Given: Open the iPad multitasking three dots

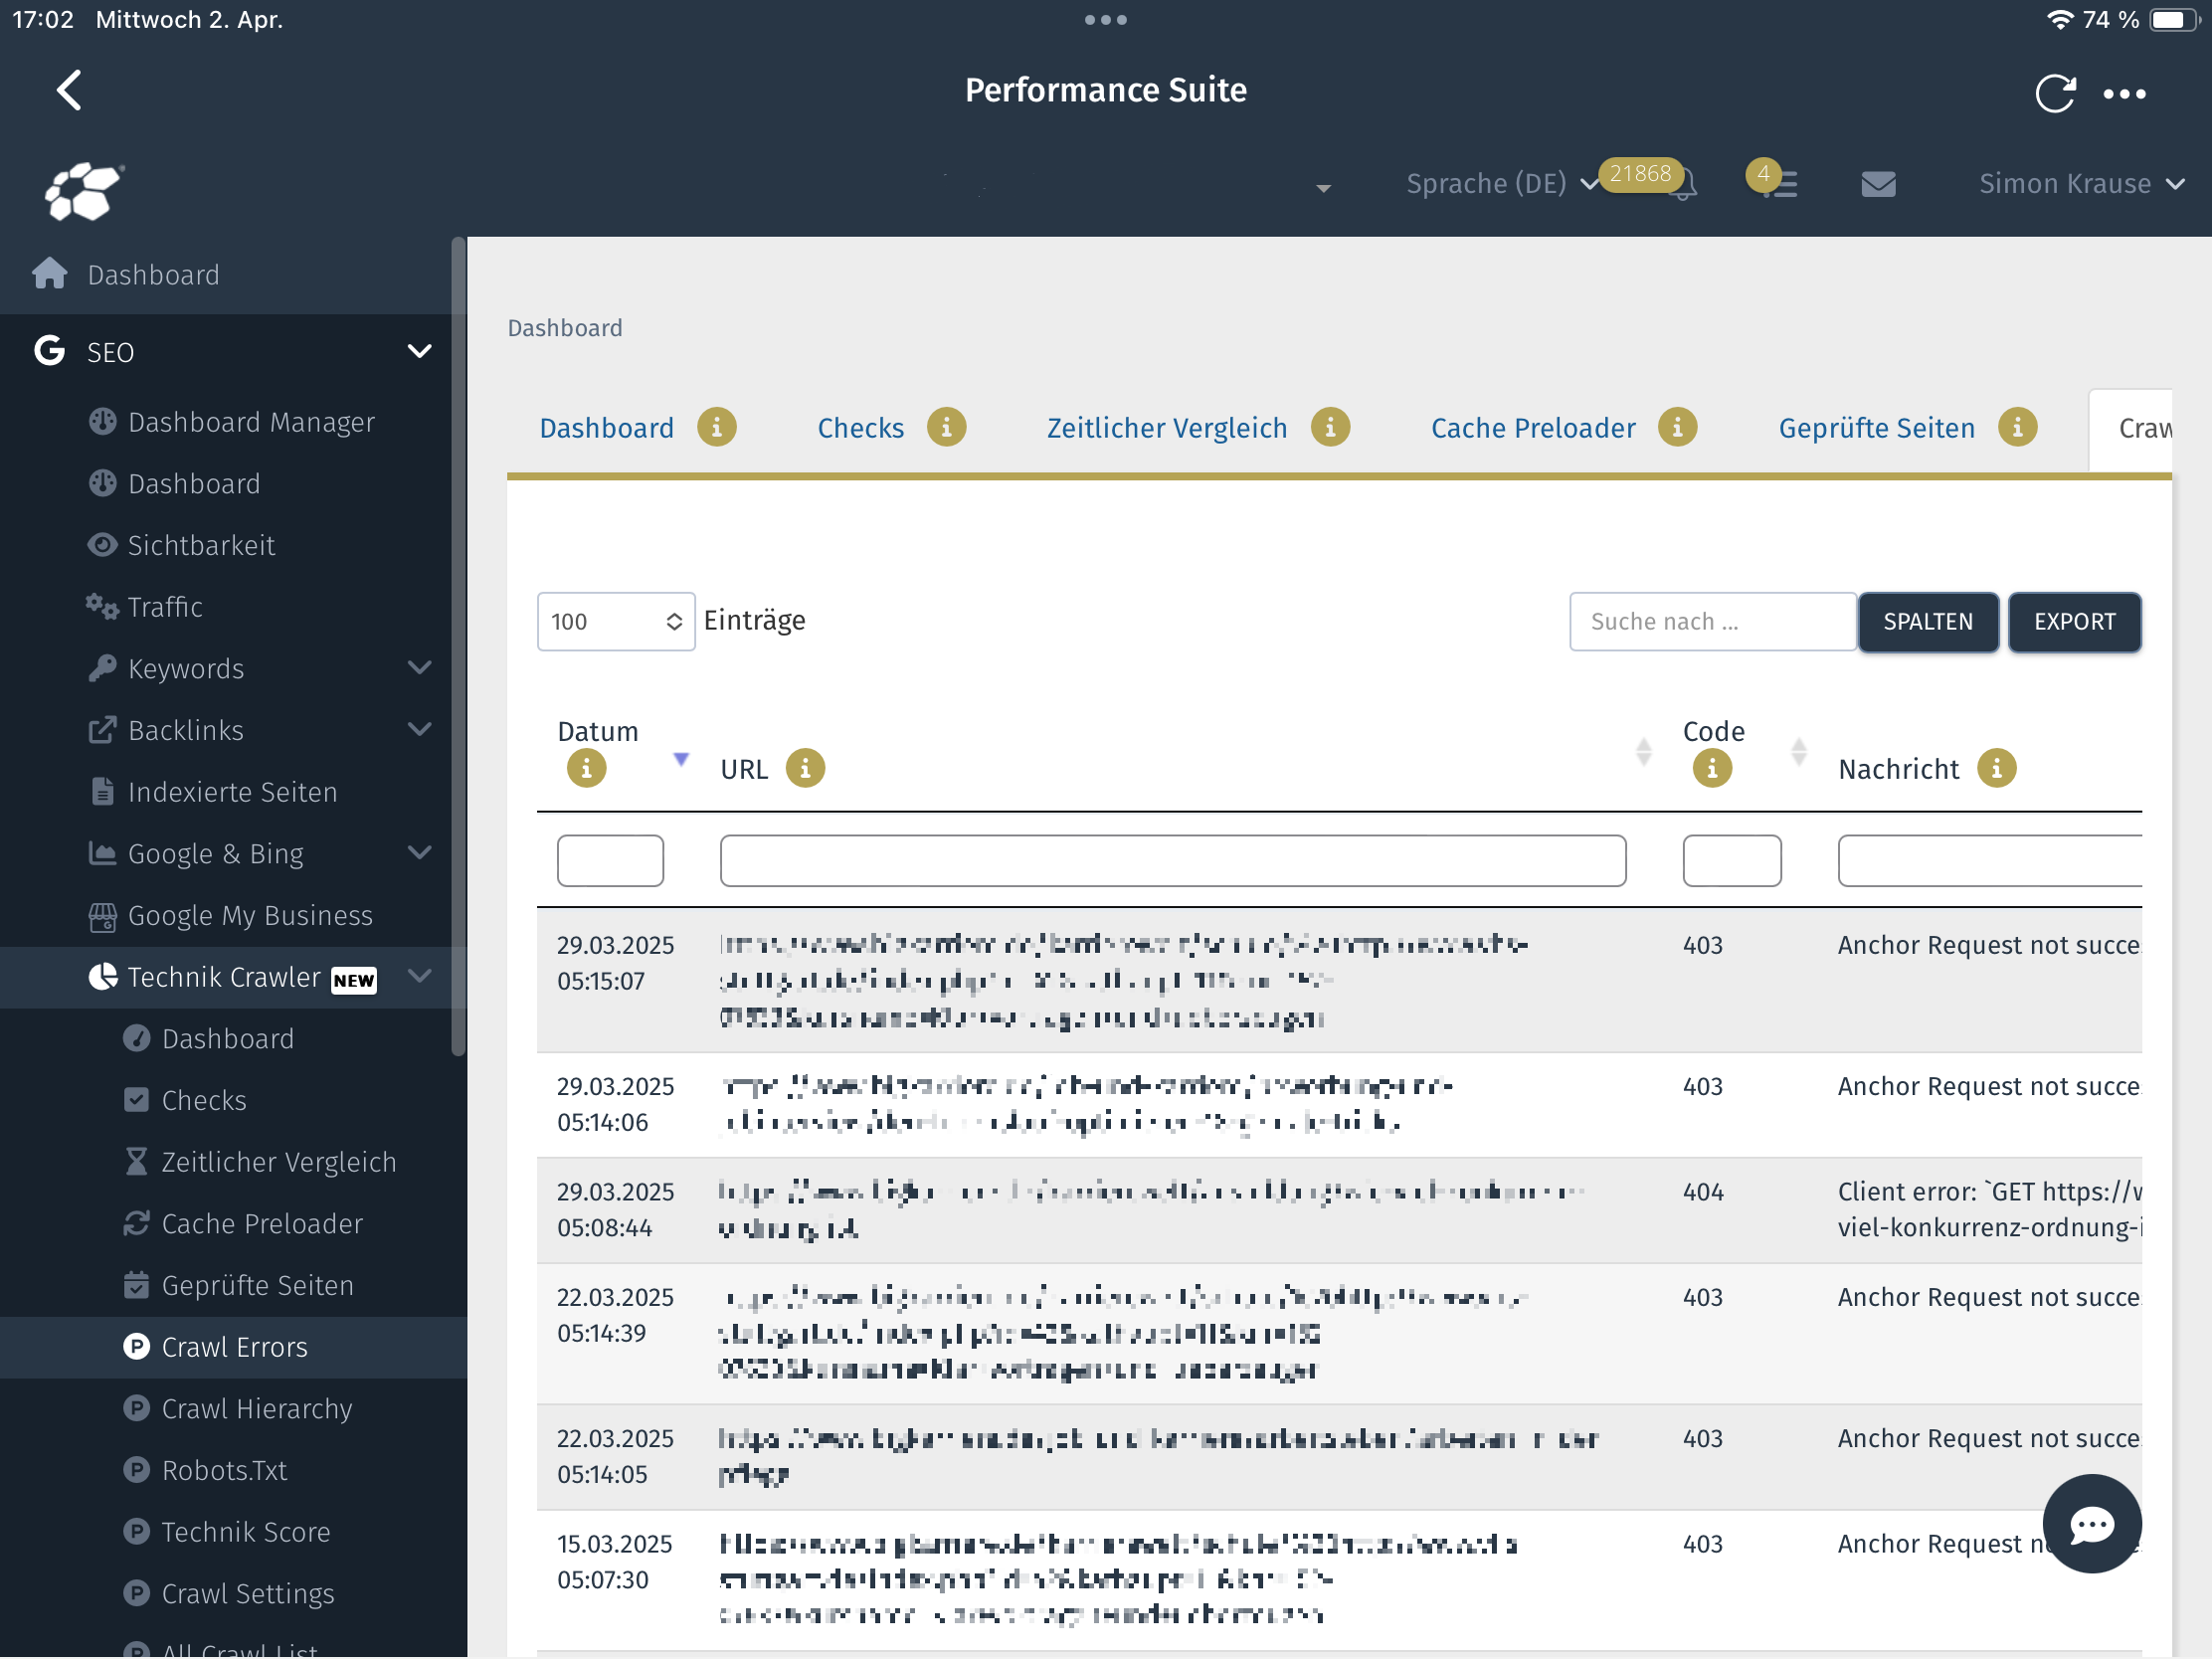Looking at the screenshot, I should pos(1106,20).
